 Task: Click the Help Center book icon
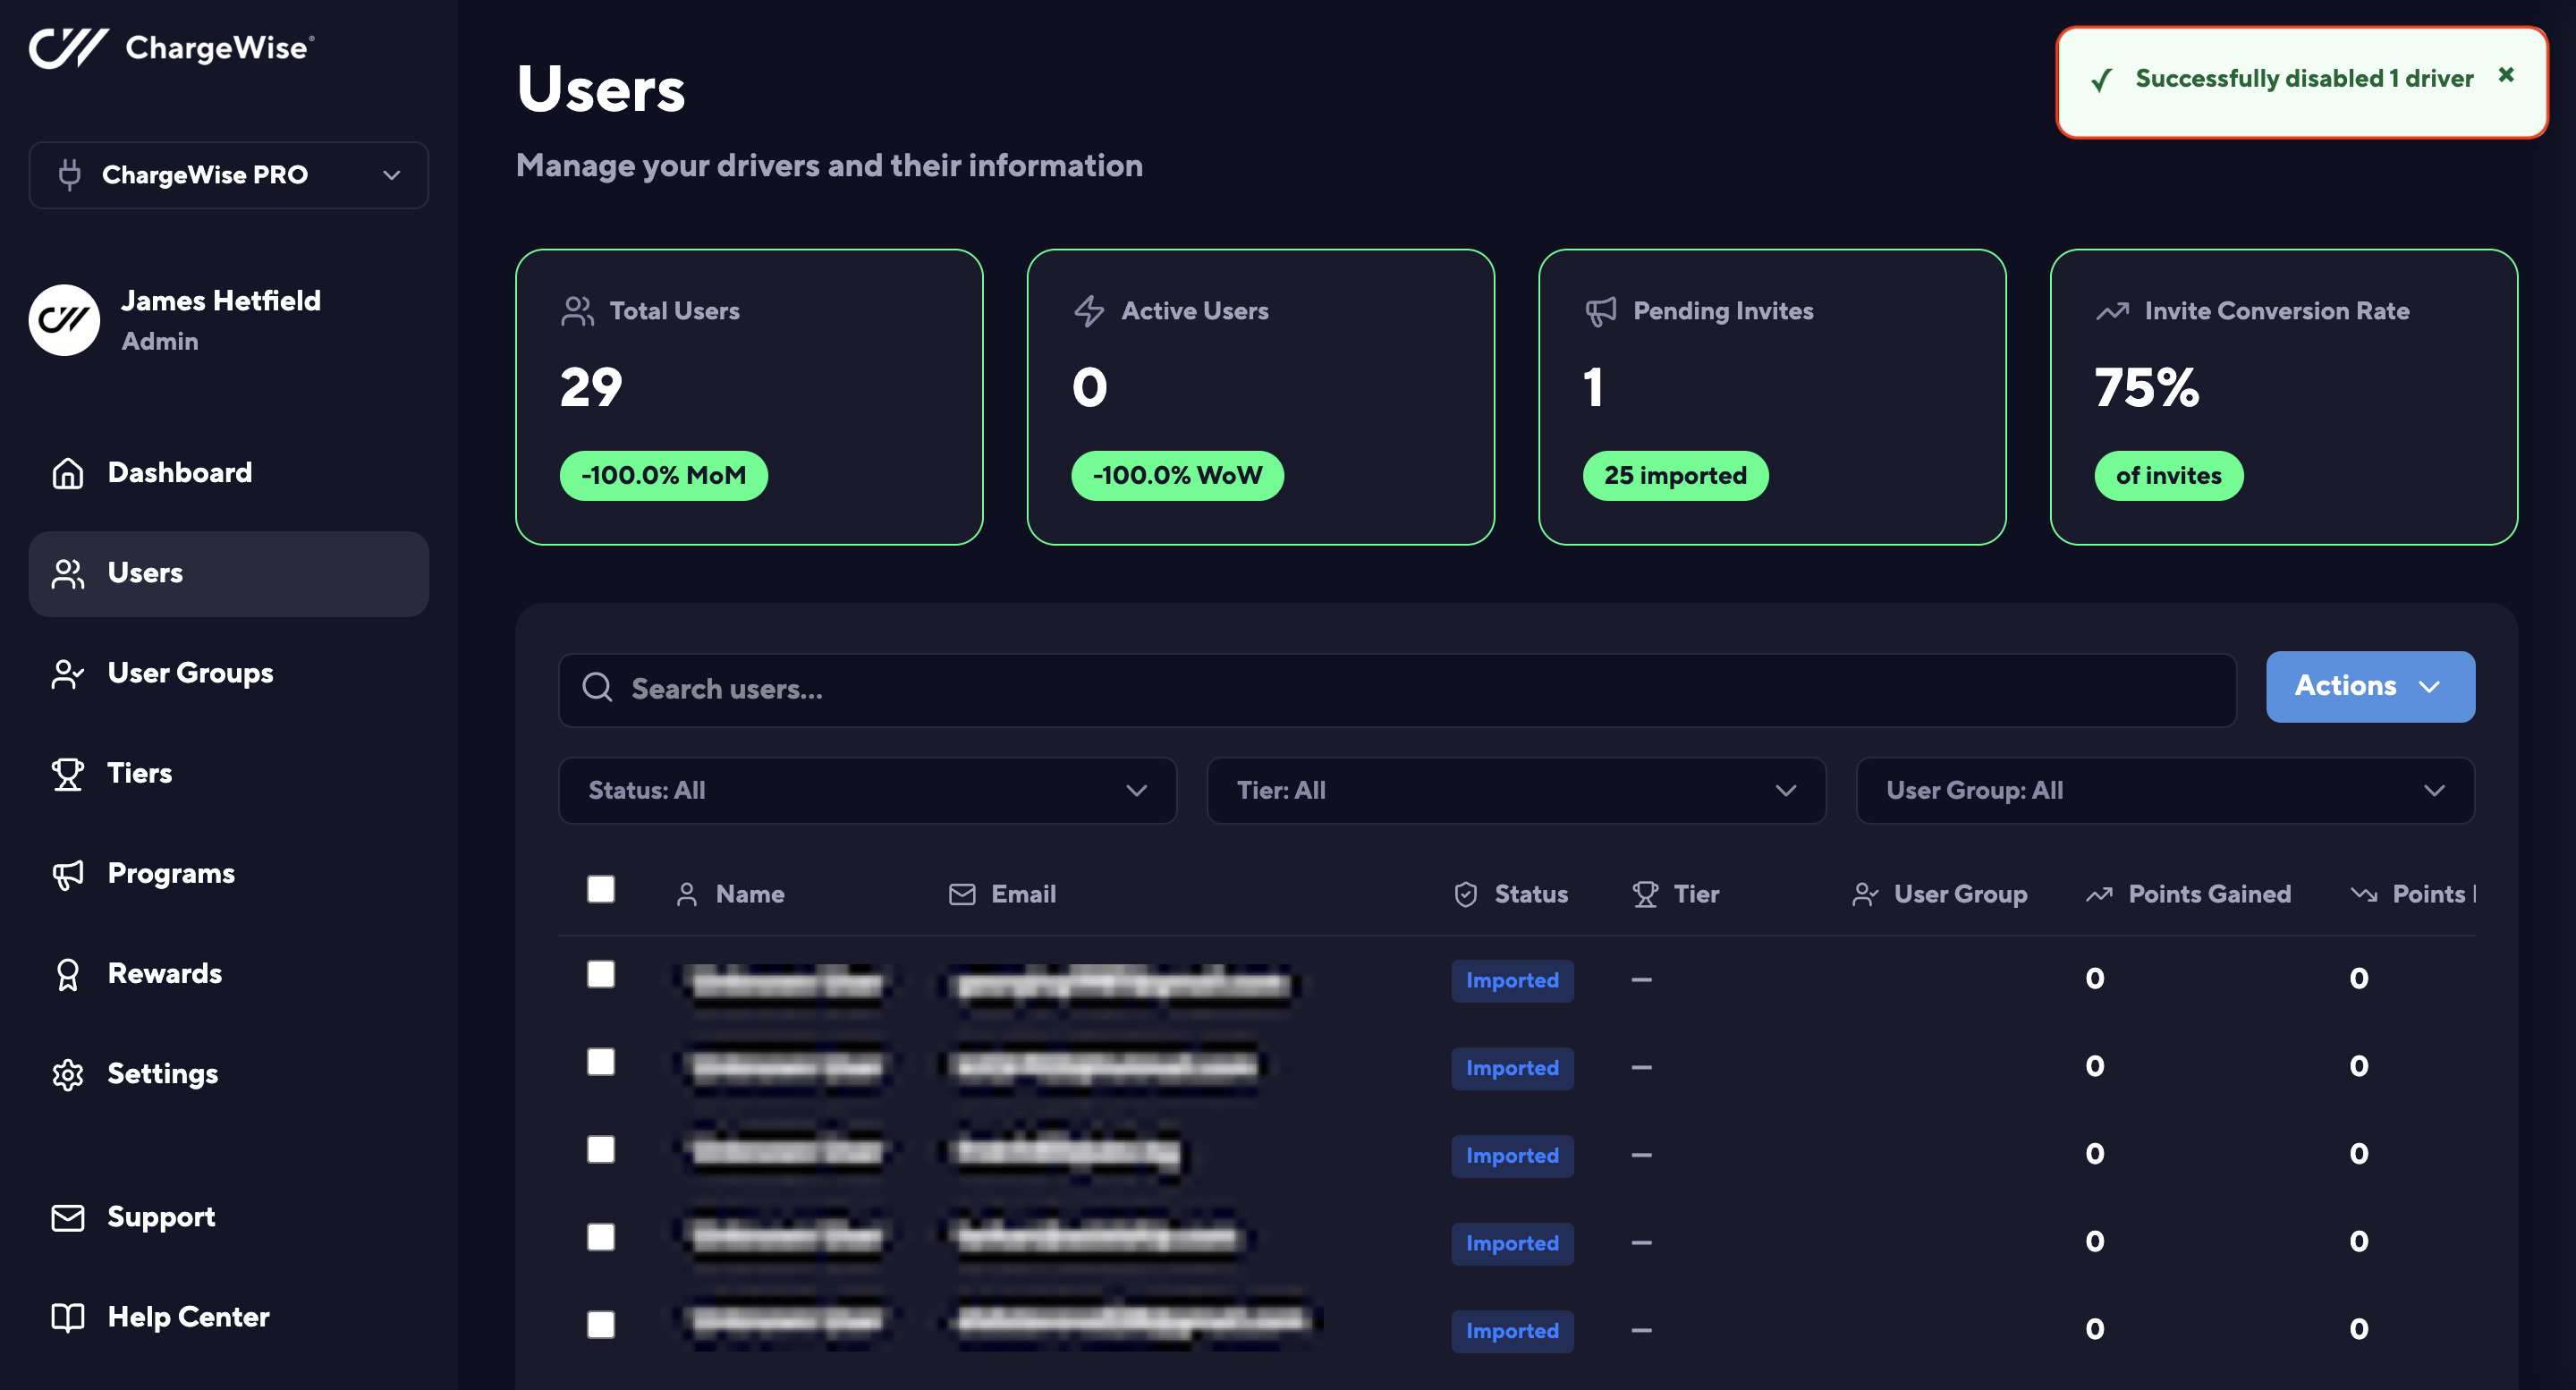point(67,1317)
